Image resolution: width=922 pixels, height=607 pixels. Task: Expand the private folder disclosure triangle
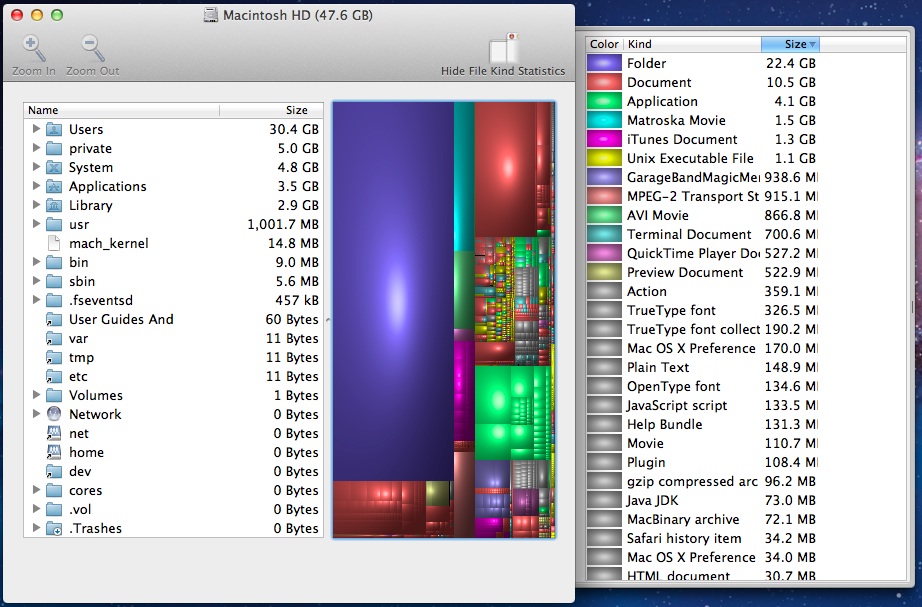point(36,148)
